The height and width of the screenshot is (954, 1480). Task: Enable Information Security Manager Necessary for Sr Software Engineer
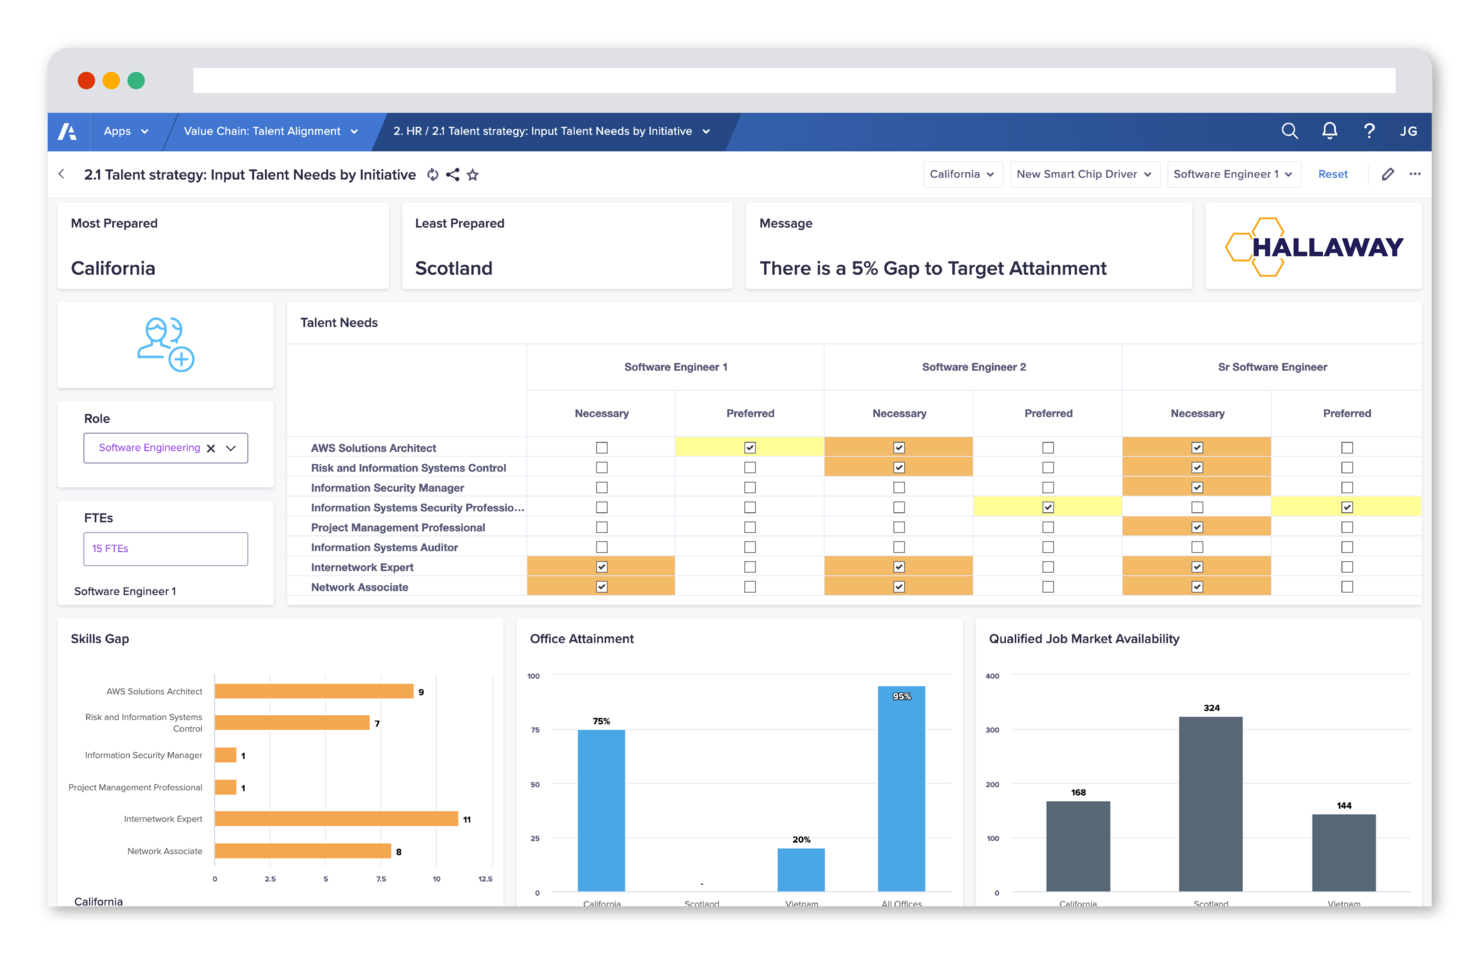(x=1196, y=487)
